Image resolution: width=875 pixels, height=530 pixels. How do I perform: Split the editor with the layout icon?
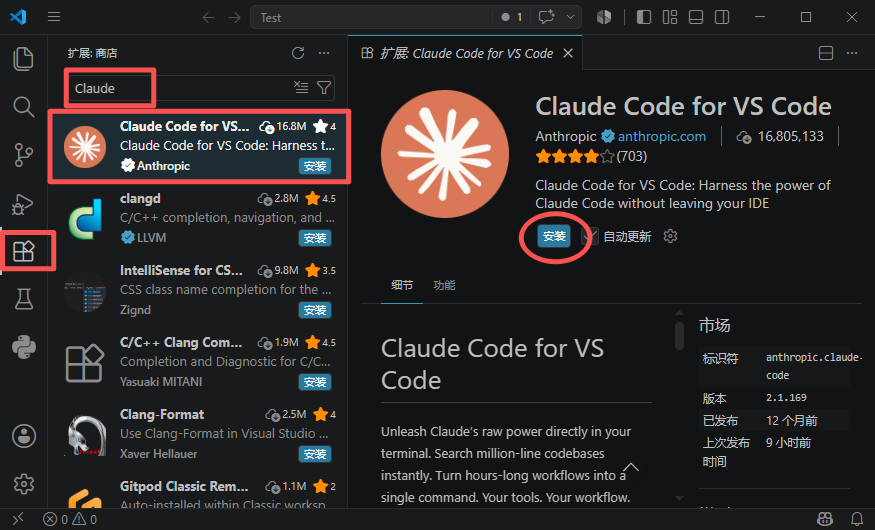pos(826,53)
